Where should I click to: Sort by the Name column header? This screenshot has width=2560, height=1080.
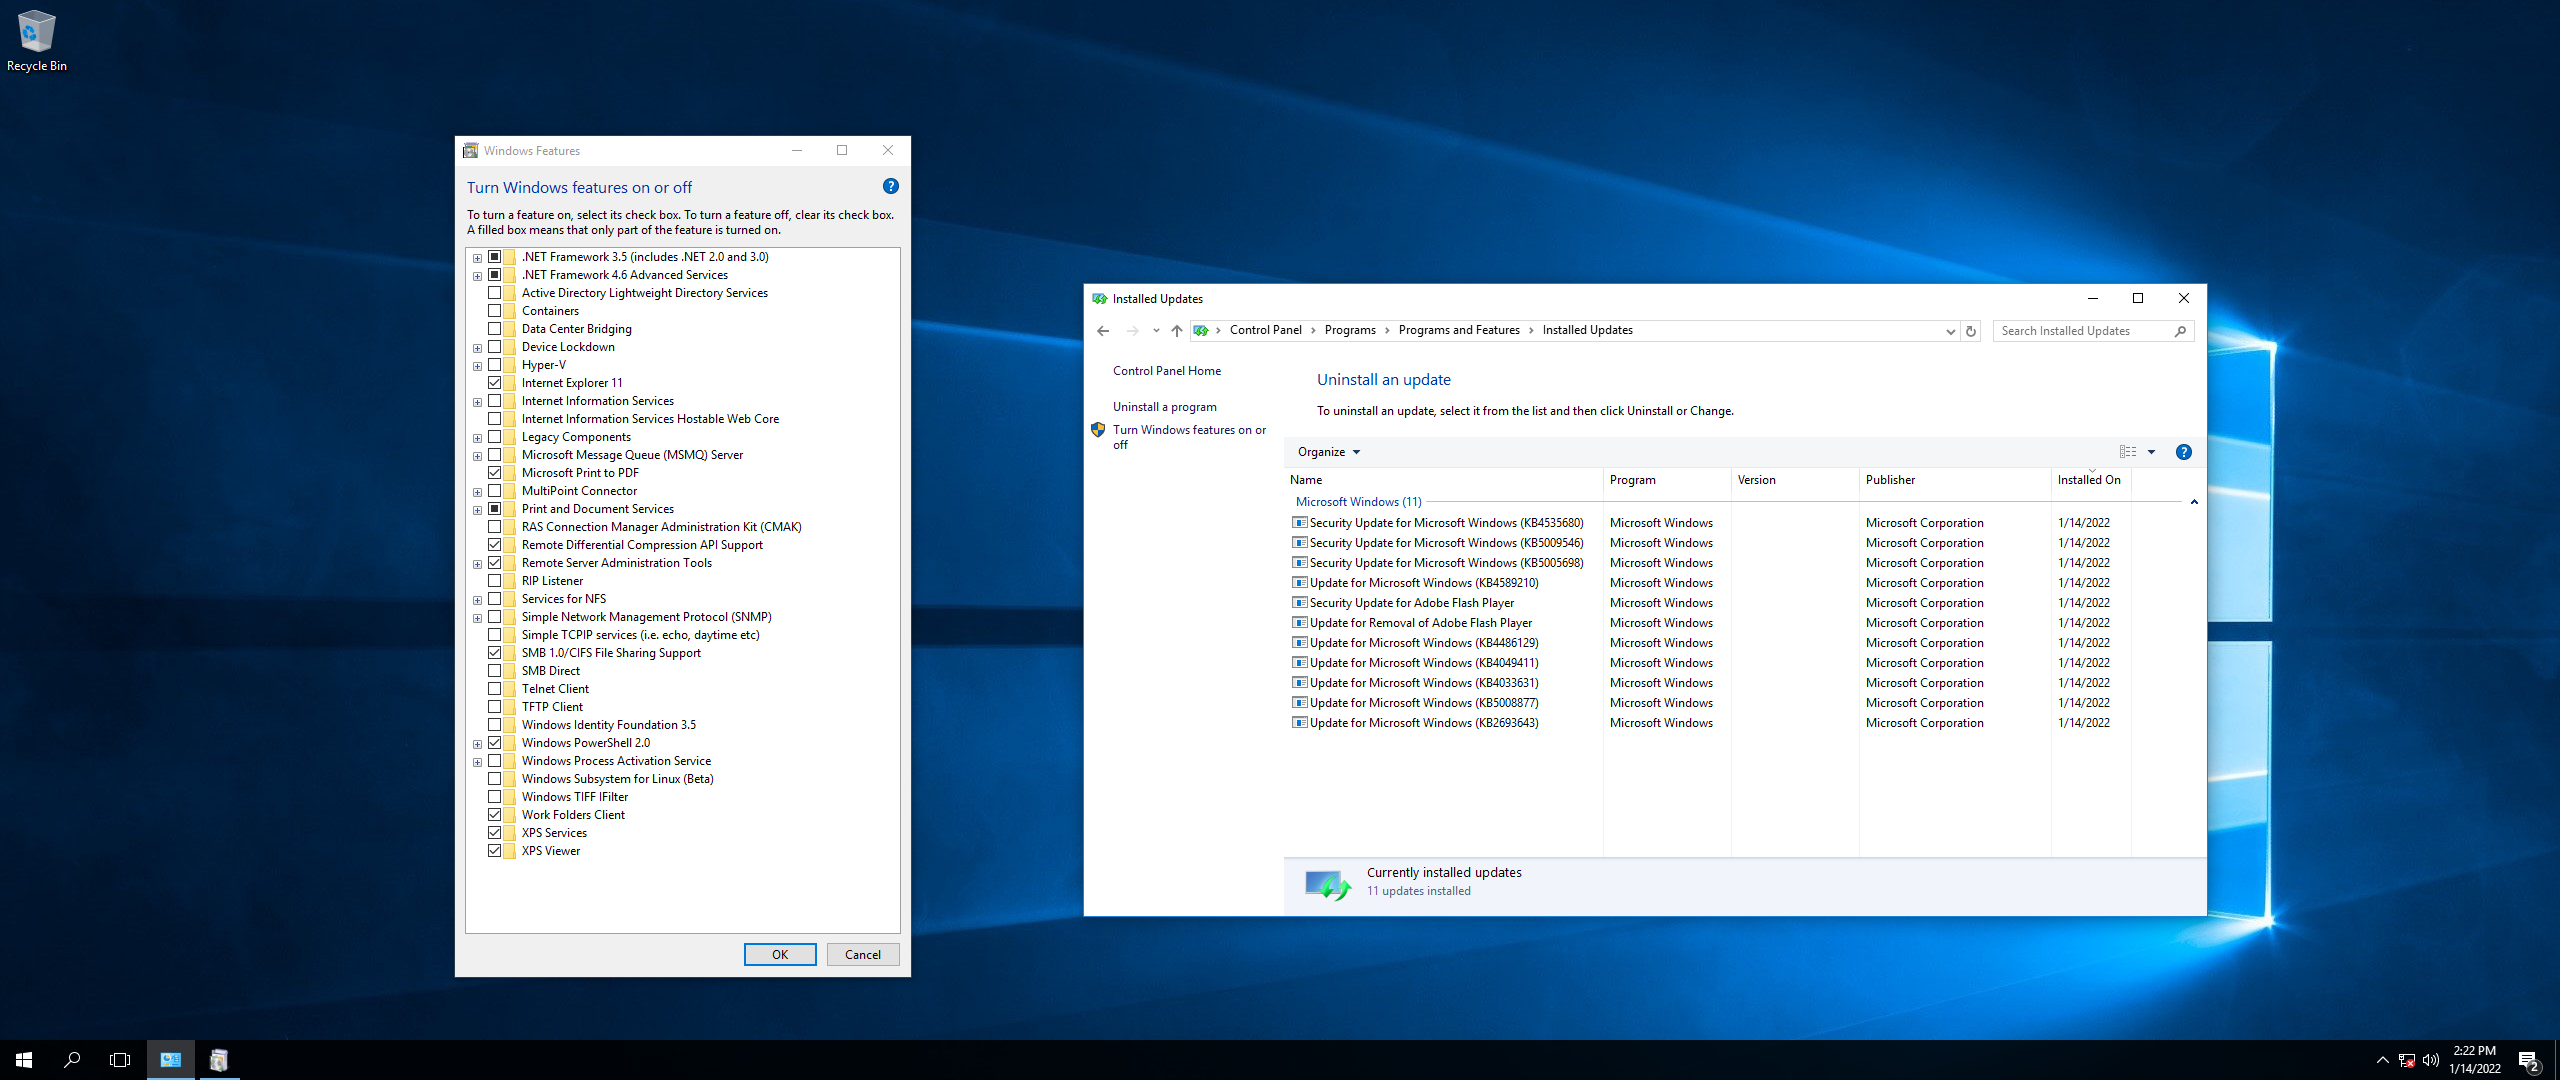point(1443,480)
